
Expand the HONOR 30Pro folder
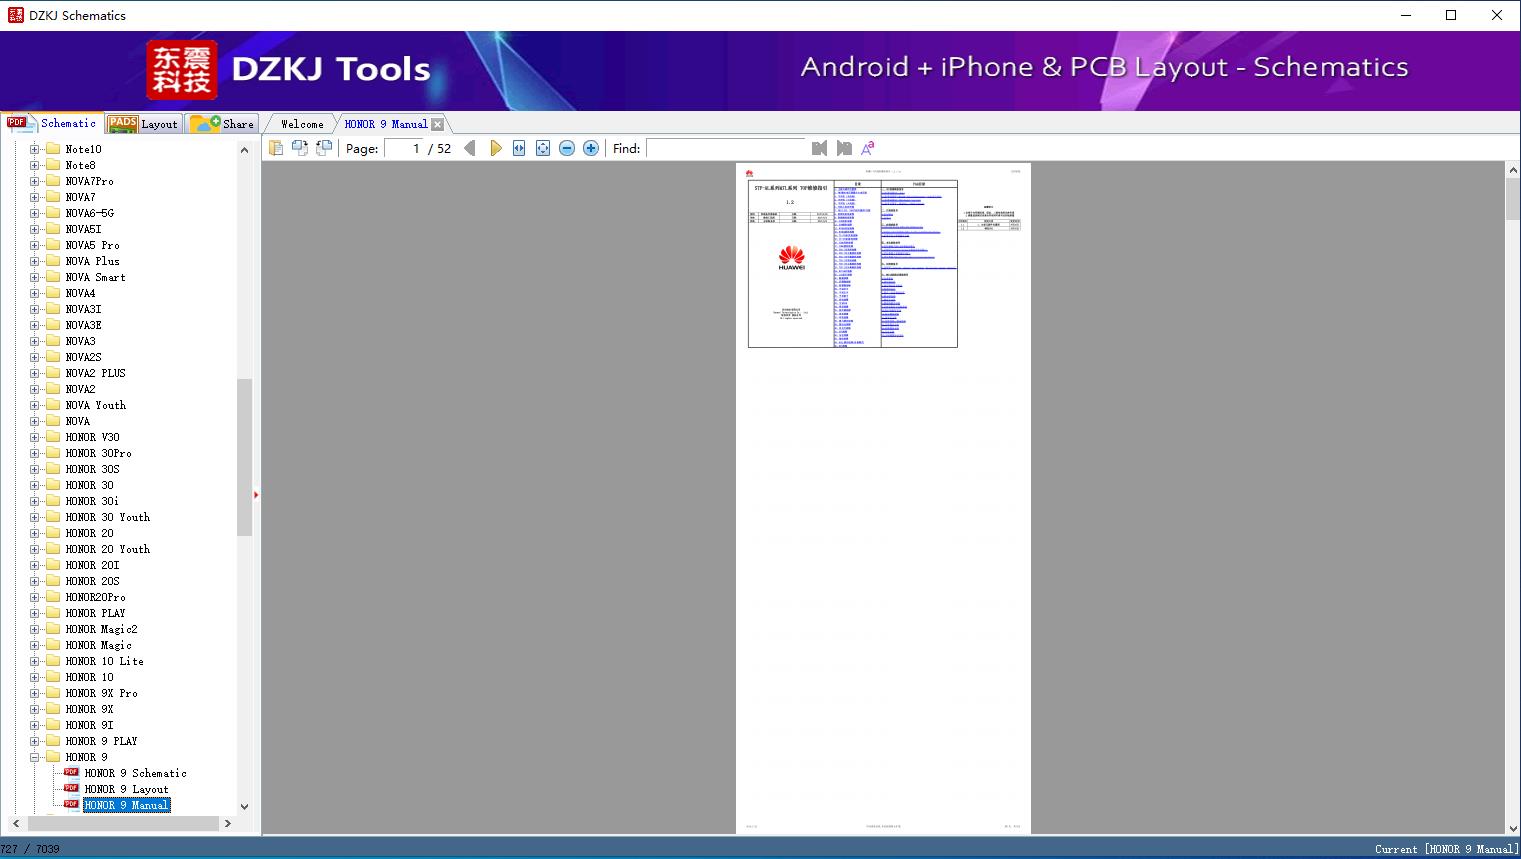[x=35, y=453]
